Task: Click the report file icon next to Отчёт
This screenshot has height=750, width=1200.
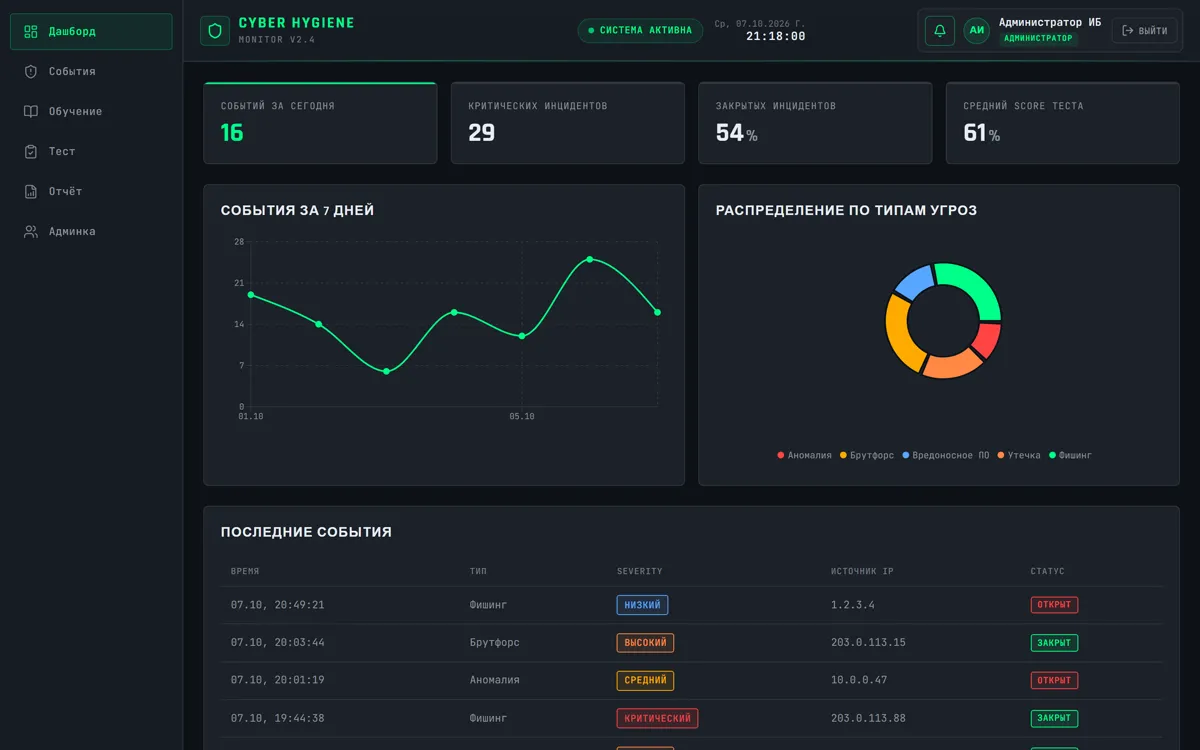Action: tap(31, 192)
